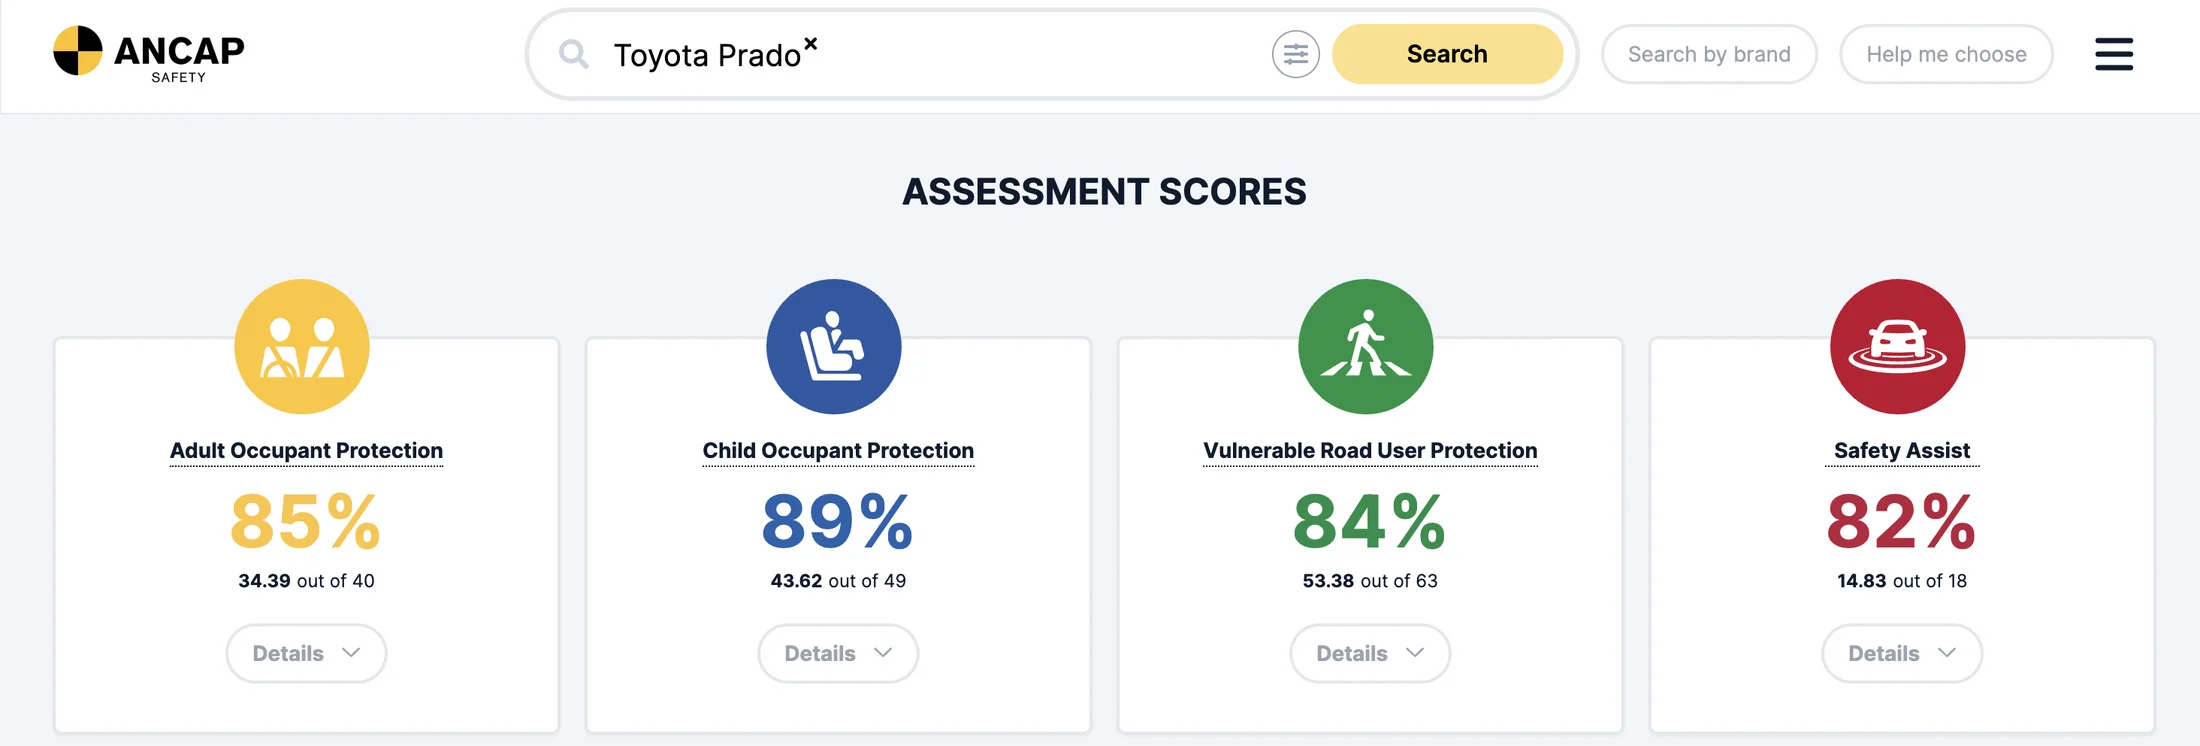Click the blue Child Occupant Protection icon

pos(834,346)
